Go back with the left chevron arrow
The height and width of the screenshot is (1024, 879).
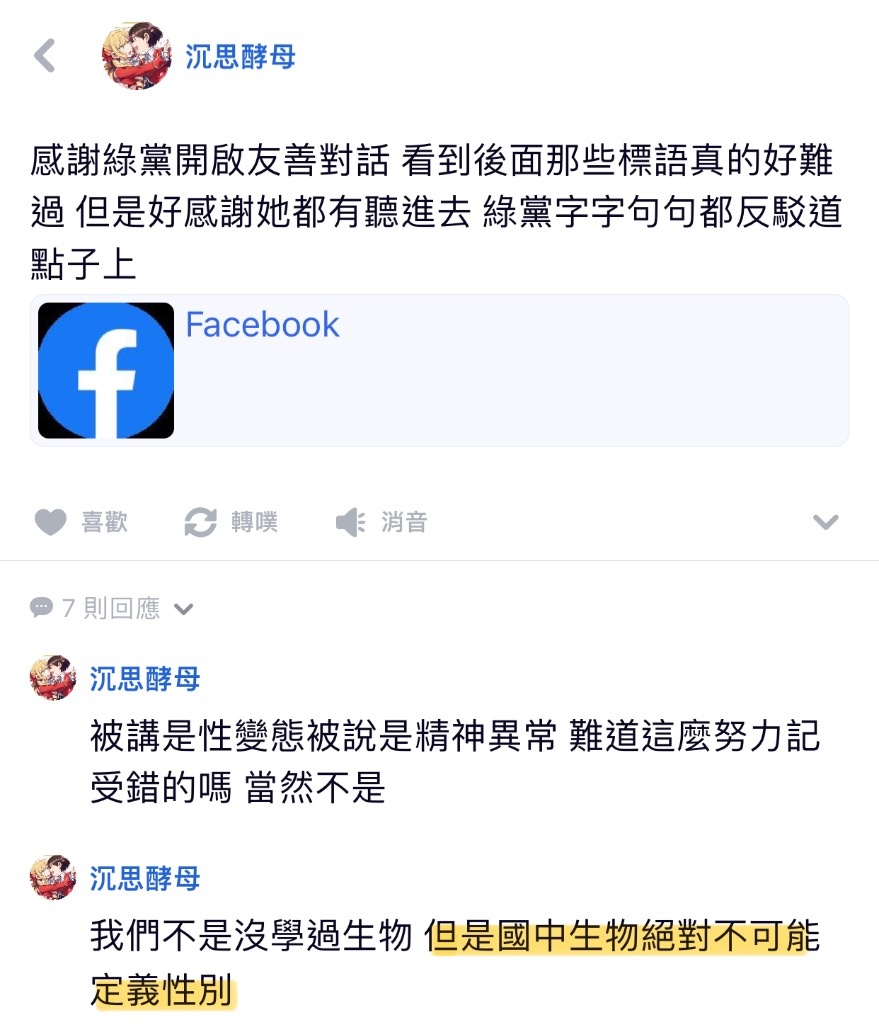[45, 56]
